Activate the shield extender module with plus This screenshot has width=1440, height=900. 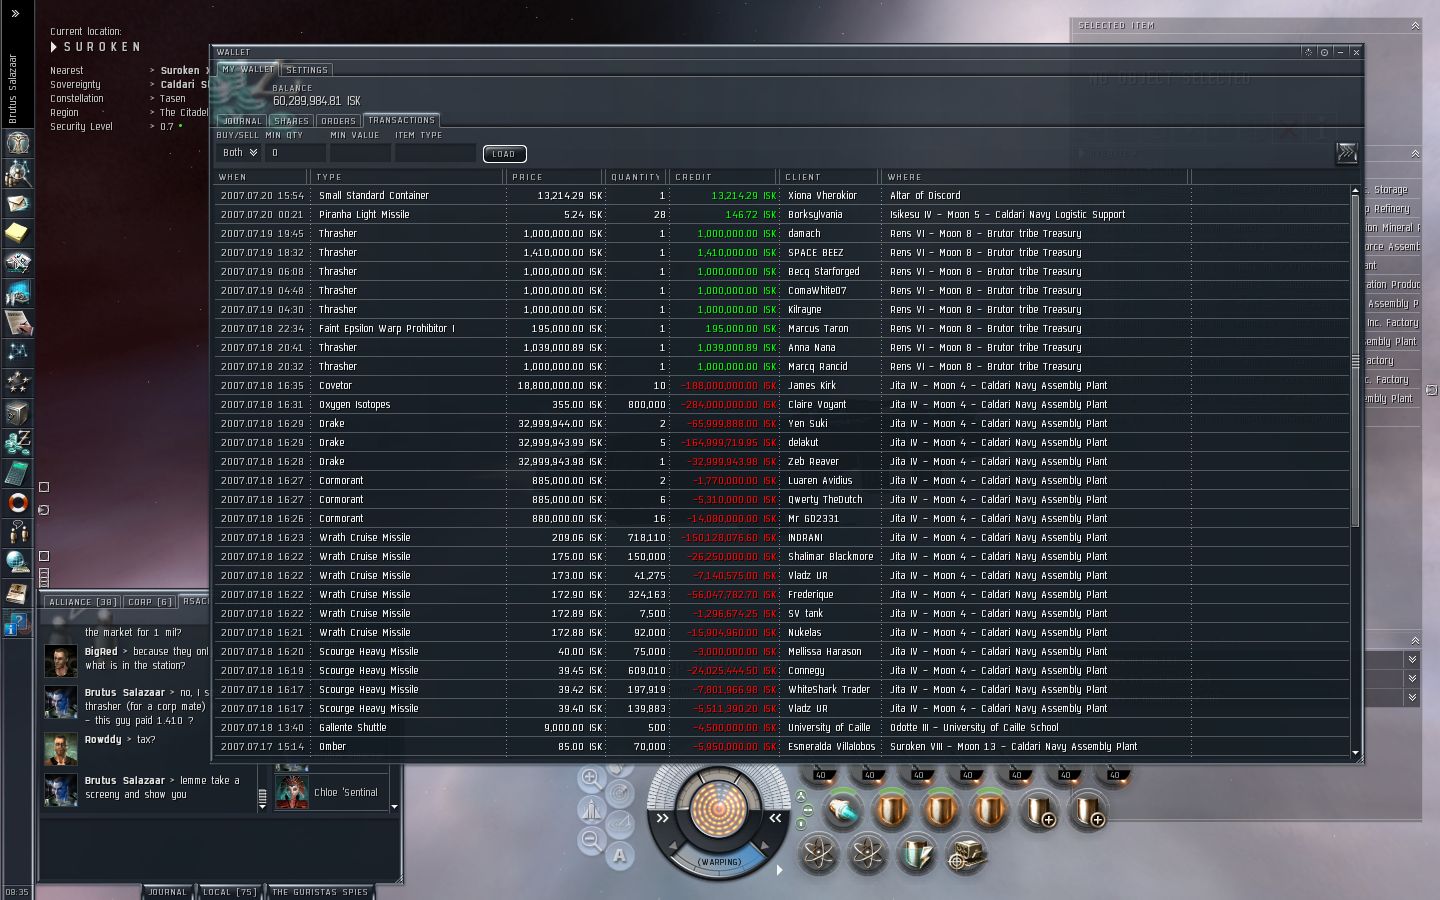click(1038, 810)
